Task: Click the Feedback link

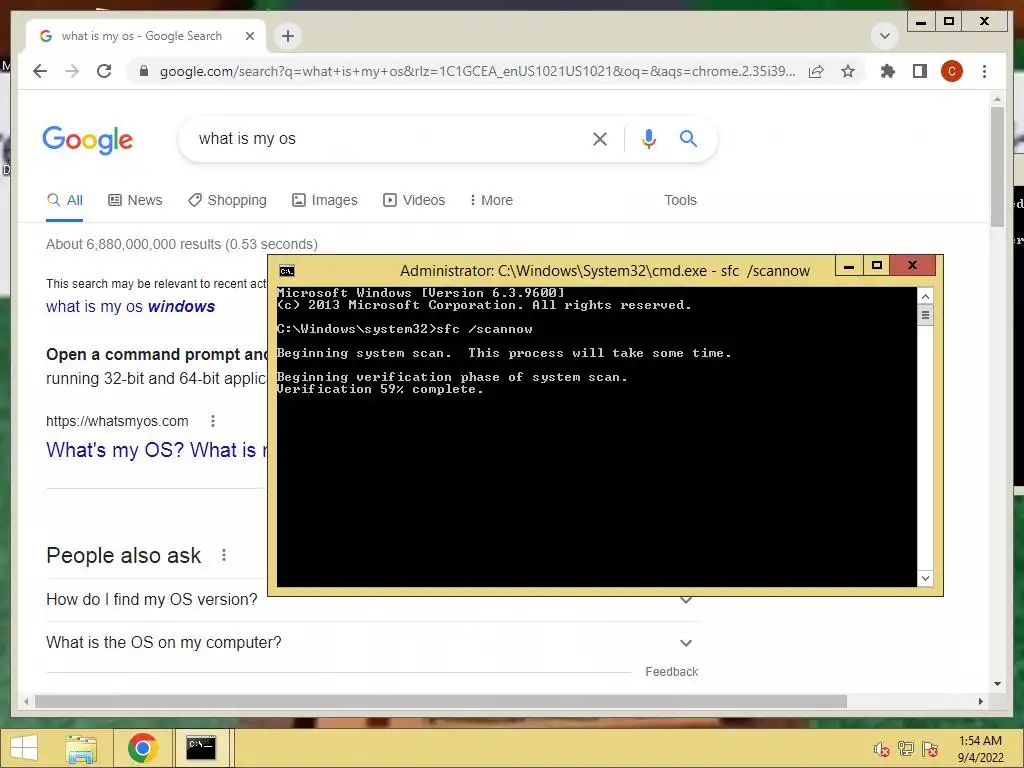Action: [671, 672]
